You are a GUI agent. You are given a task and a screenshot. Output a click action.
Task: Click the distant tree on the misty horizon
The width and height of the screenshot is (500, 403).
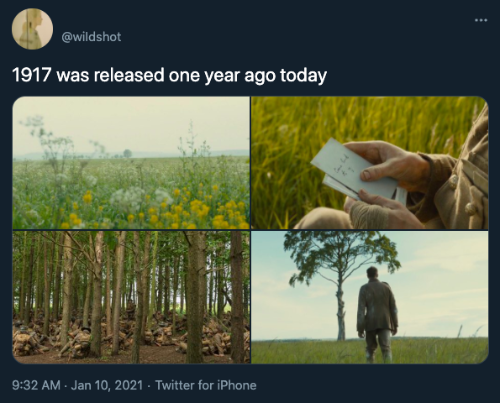[127, 153]
